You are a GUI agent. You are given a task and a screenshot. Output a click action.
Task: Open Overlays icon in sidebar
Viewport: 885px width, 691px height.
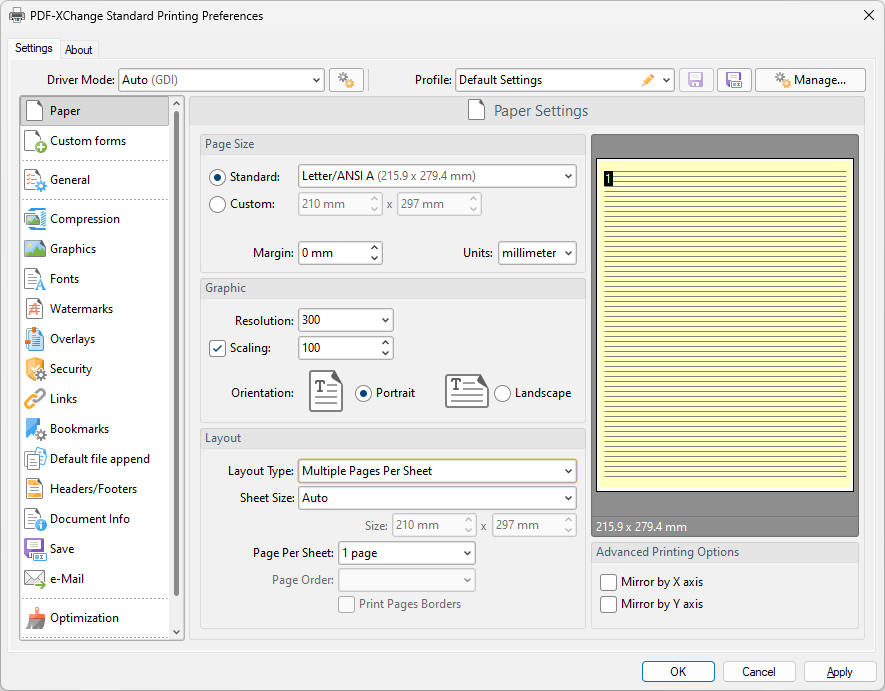(35, 339)
